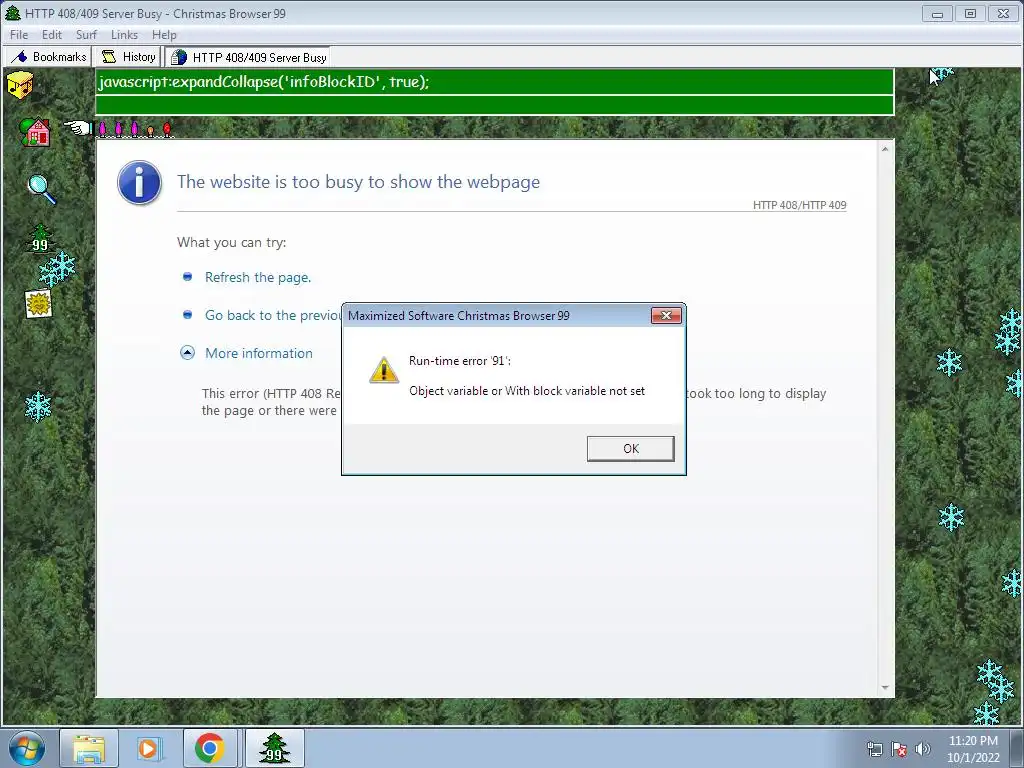
Task: Open the Action Center flag tray icon
Action: point(899,749)
